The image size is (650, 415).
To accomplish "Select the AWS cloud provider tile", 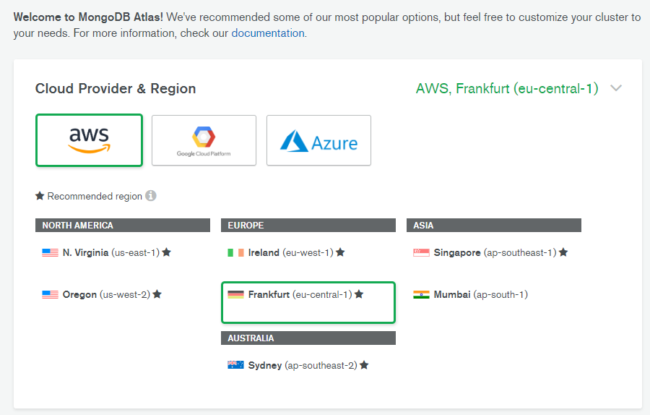I will point(89,140).
